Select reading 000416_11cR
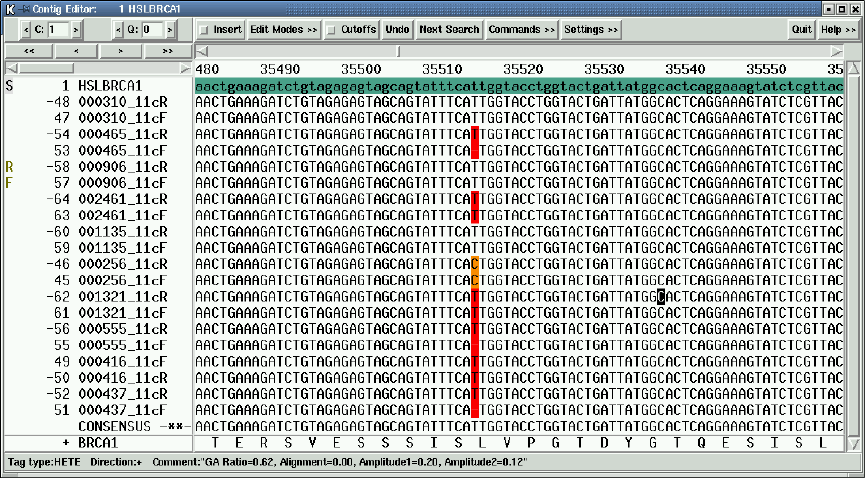The width and height of the screenshot is (865, 478). (x=122, y=378)
